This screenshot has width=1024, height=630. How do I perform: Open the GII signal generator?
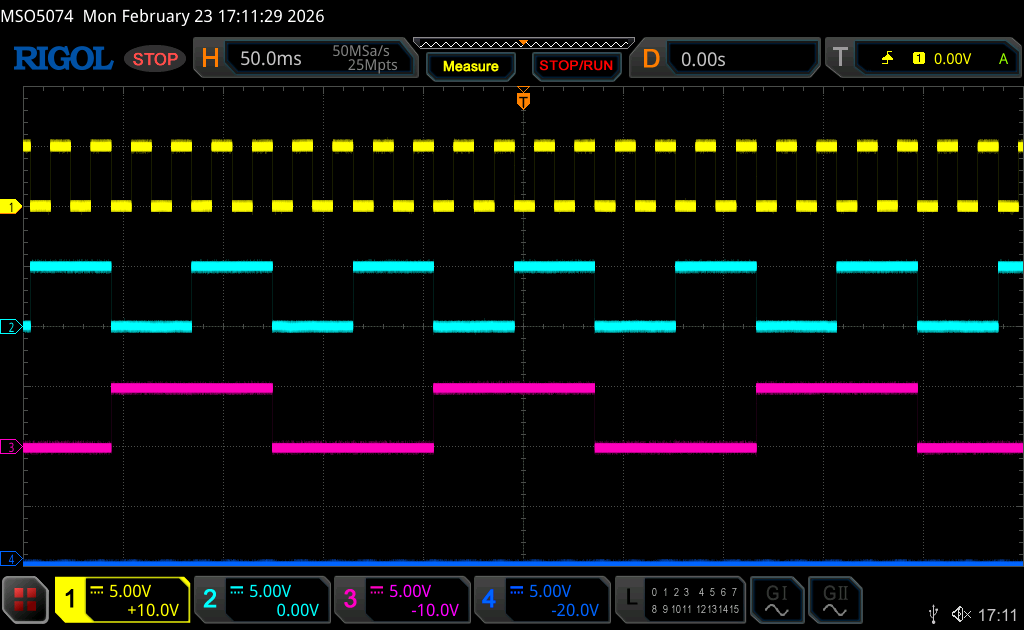click(x=834, y=599)
